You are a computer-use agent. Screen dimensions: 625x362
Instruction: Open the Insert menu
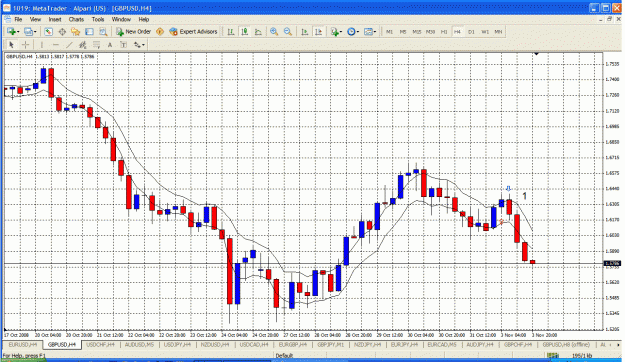55,19
